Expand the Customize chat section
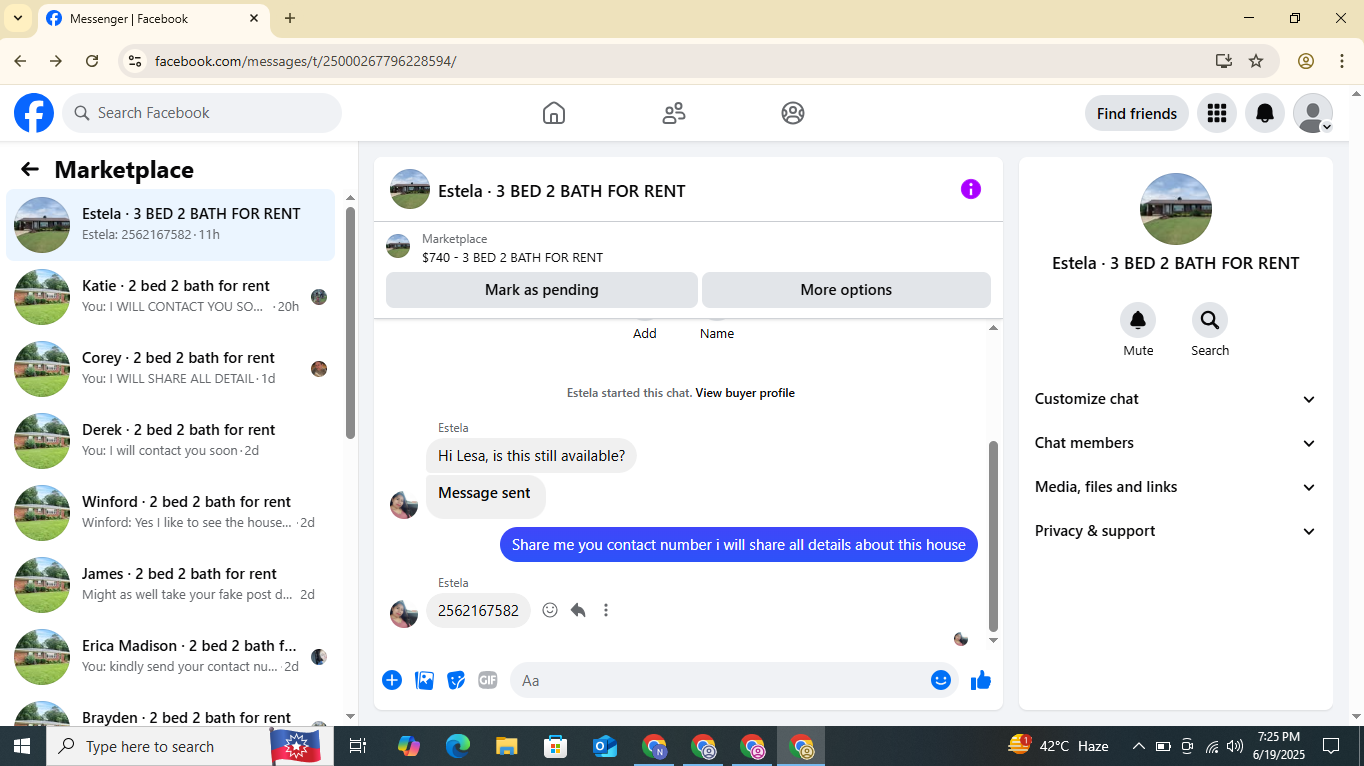The width and height of the screenshot is (1364, 766). tap(1176, 399)
